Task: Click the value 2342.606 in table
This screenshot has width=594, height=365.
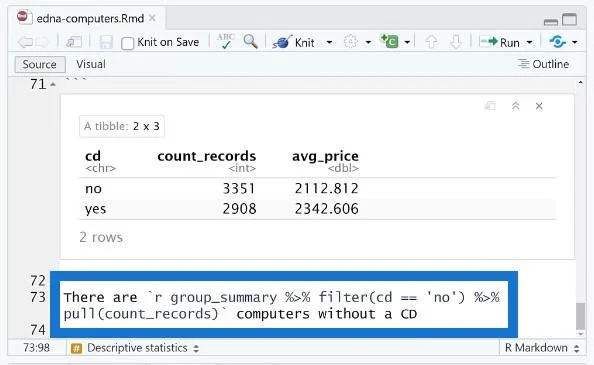Action: tap(327, 209)
